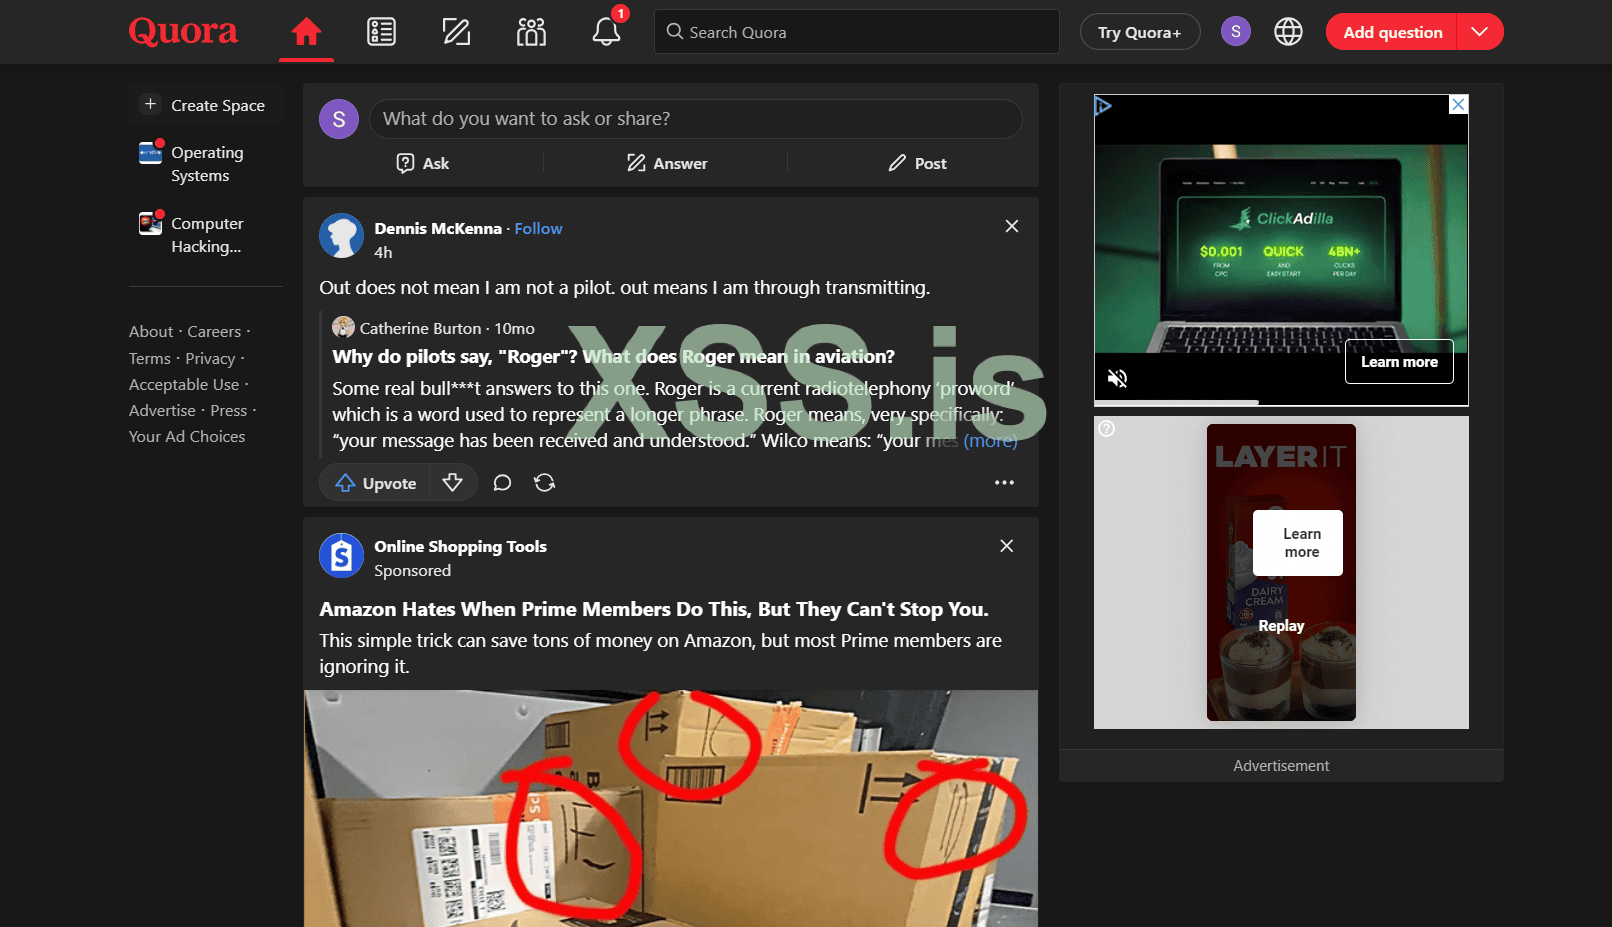Open the cardboard boxes ad image
Screen dimensions: 1612x927
click(671, 808)
